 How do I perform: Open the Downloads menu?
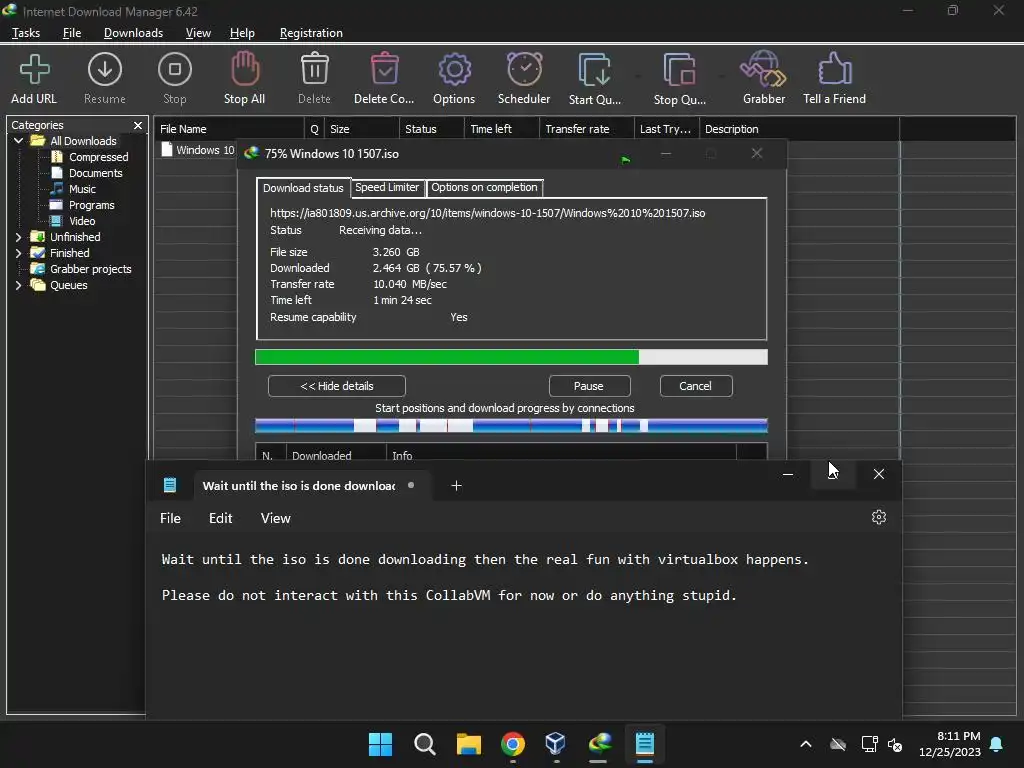click(x=133, y=33)
